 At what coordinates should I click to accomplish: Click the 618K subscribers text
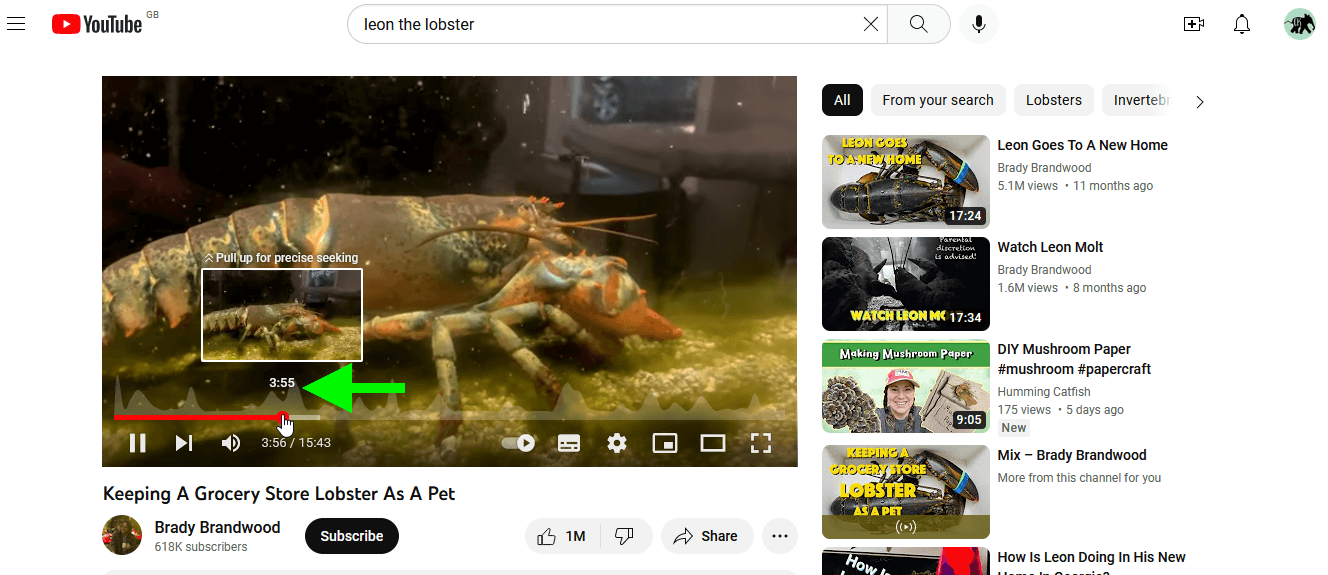[x=201, y=547]
